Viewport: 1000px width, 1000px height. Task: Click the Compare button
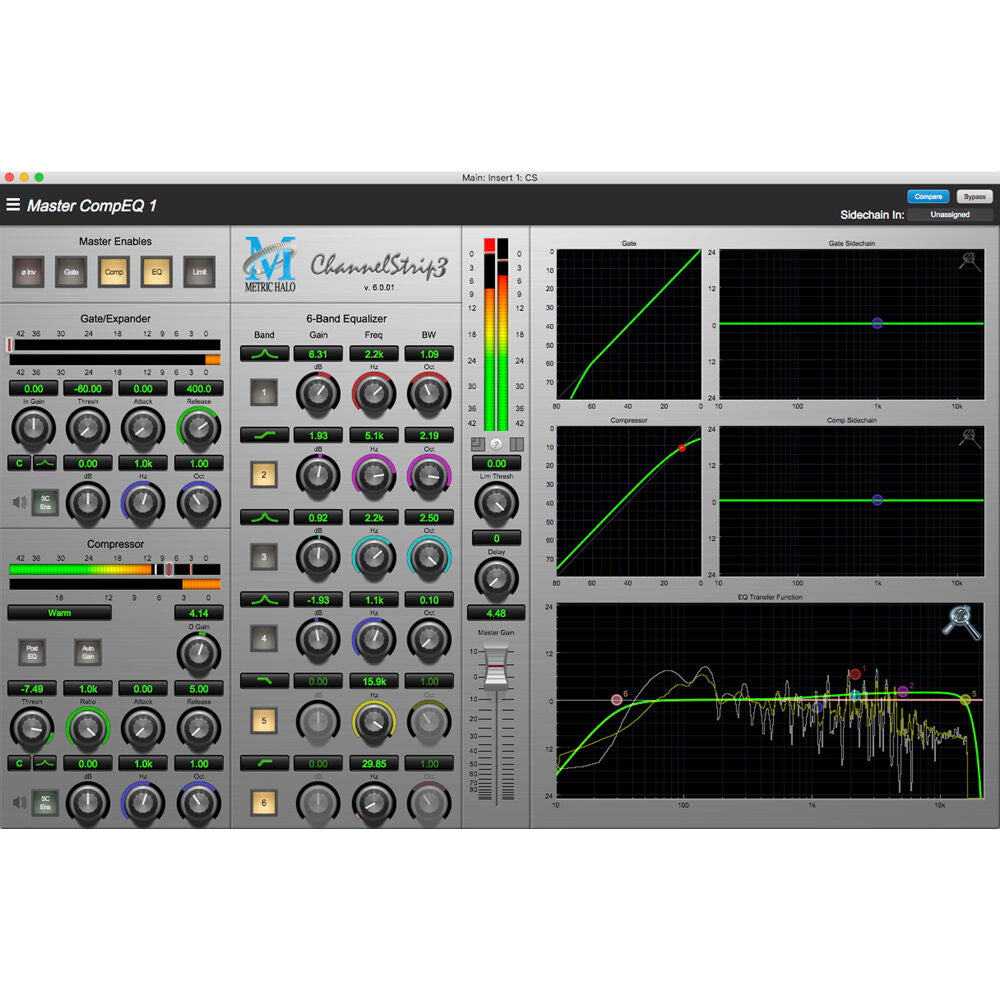928,197
